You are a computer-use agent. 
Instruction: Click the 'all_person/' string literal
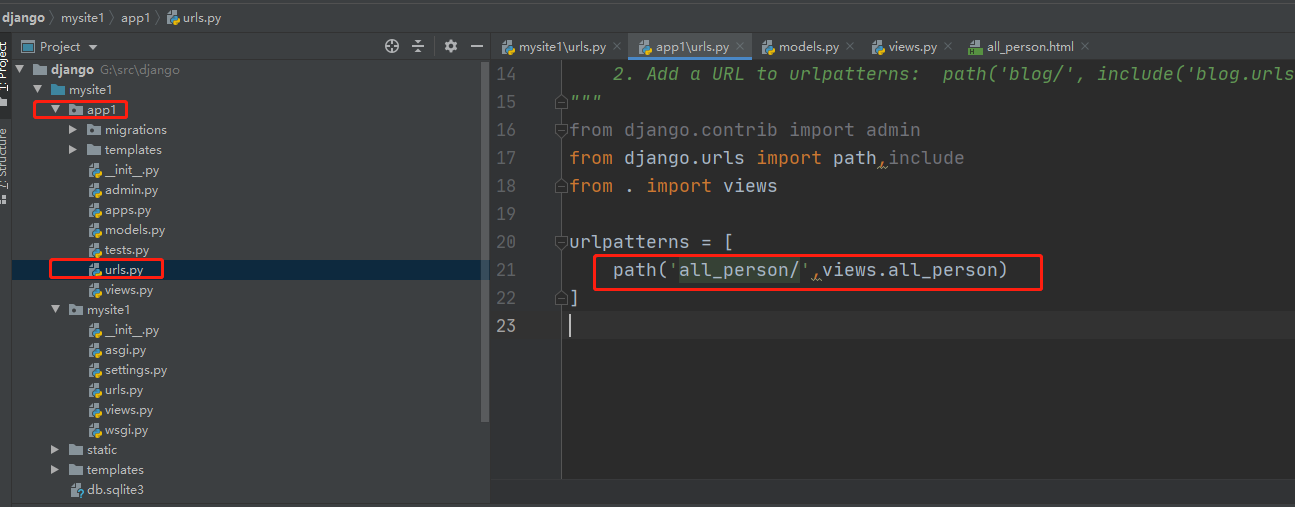pos(740,270)
